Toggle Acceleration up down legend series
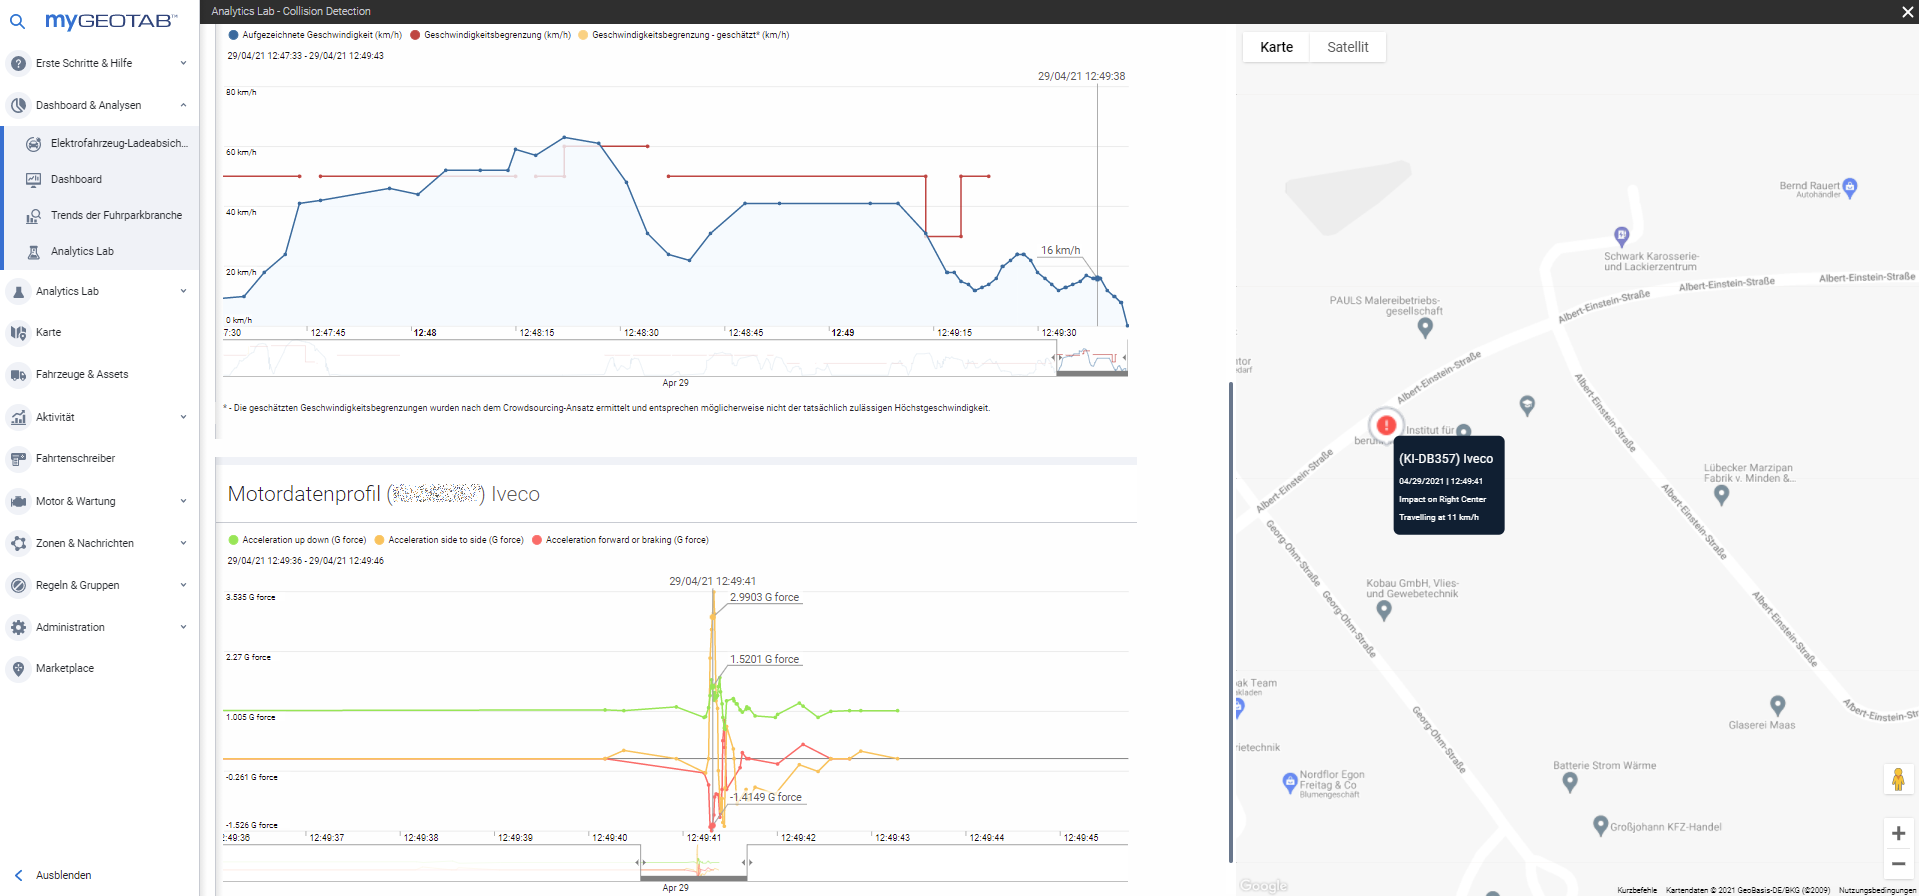1919x896 pixels. pos(297,540)
